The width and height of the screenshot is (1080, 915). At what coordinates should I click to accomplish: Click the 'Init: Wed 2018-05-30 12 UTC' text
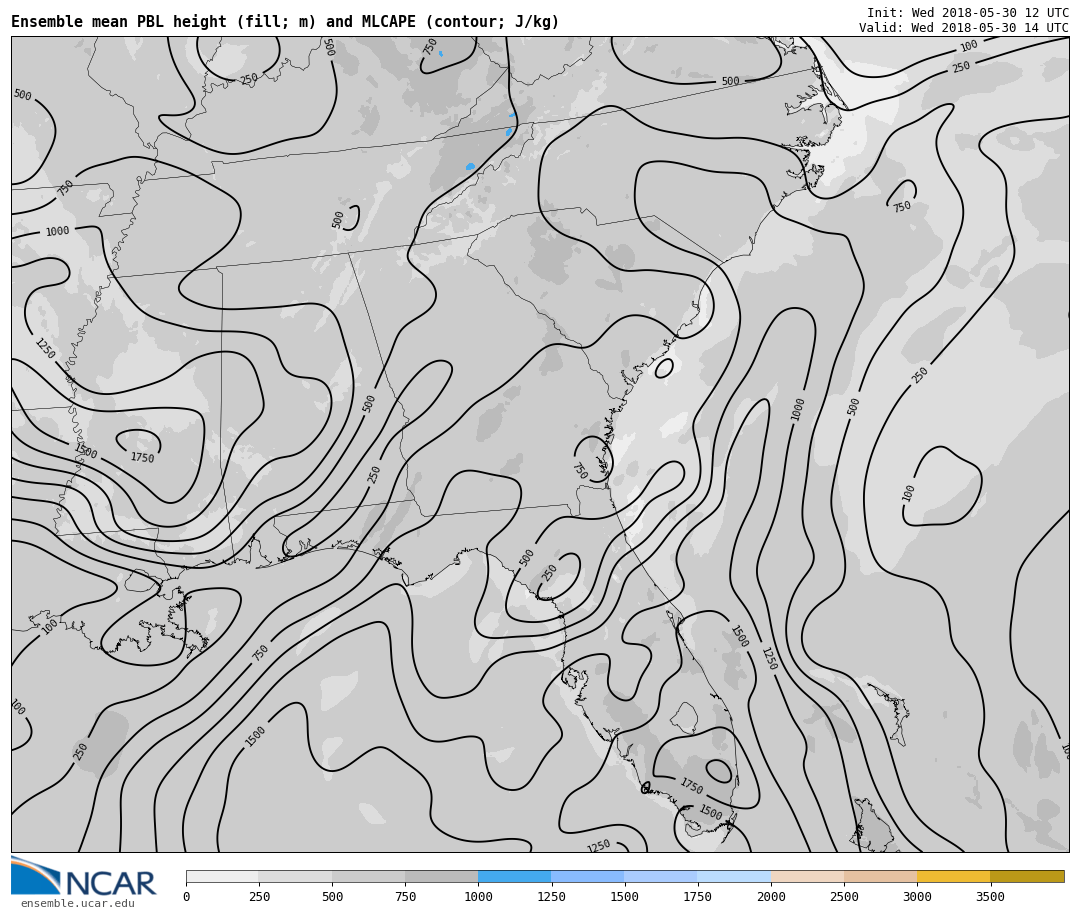click(967, 13)
